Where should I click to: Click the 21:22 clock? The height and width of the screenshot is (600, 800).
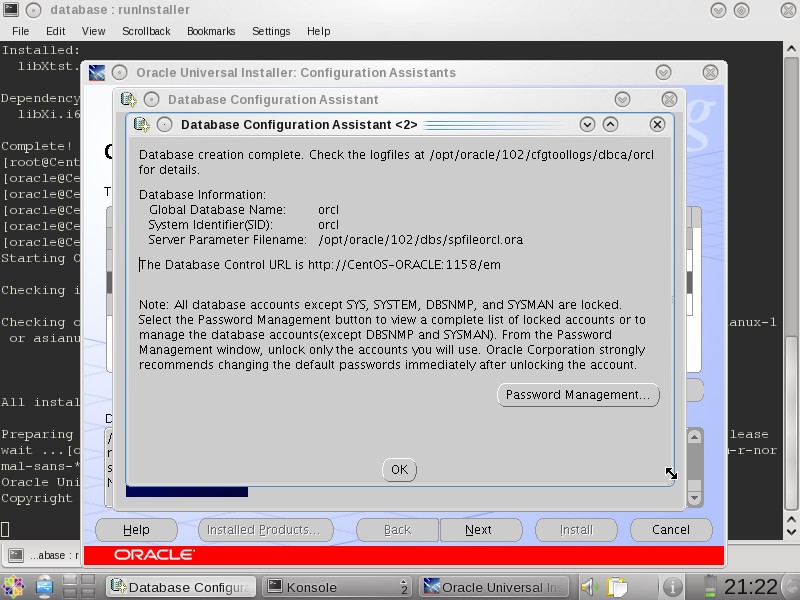click(751, 587)
